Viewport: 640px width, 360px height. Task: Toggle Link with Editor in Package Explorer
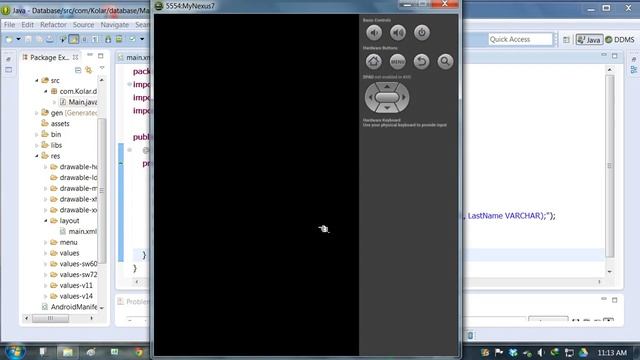(x=89, y=70)
